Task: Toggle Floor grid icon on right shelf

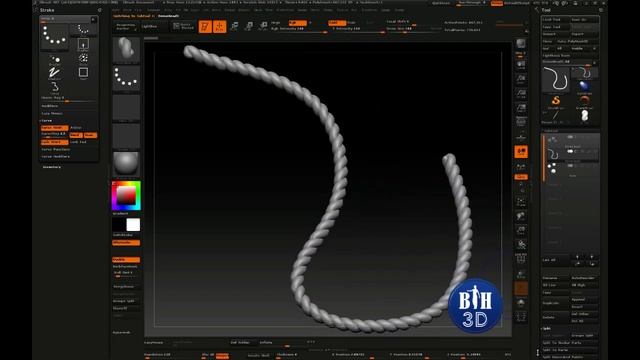Action: tap(521, 137)
